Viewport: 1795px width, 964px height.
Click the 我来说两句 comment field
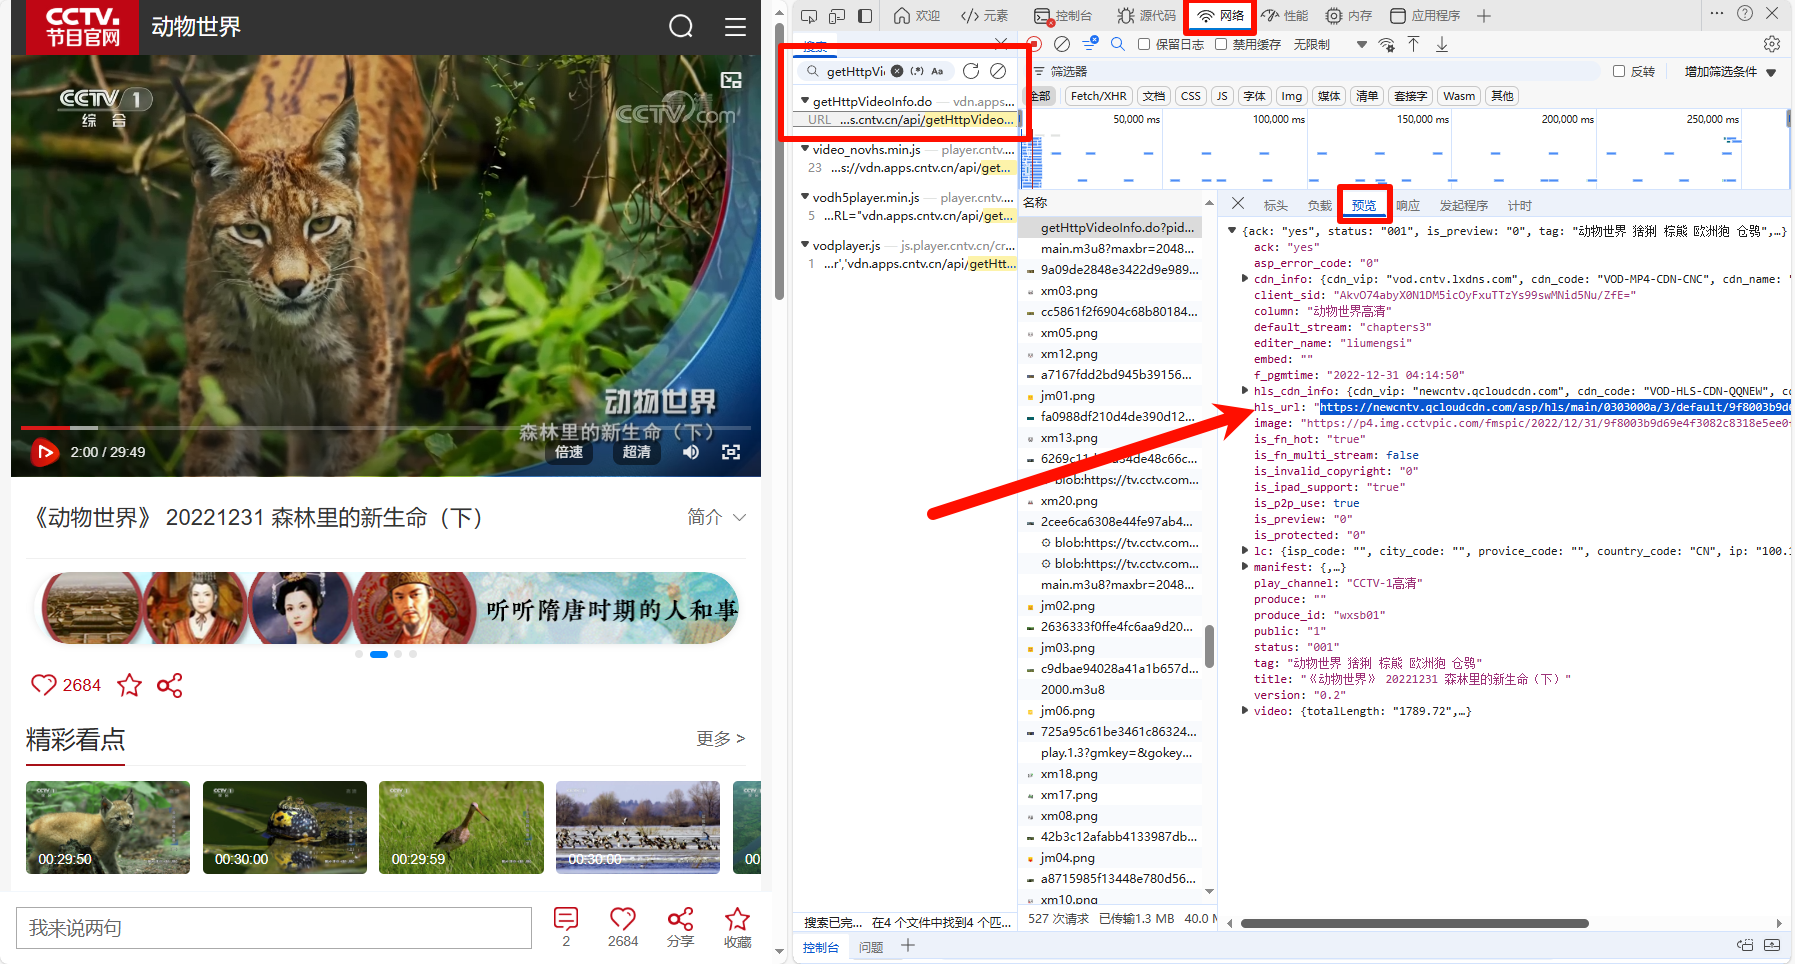(x=274, y=928)
